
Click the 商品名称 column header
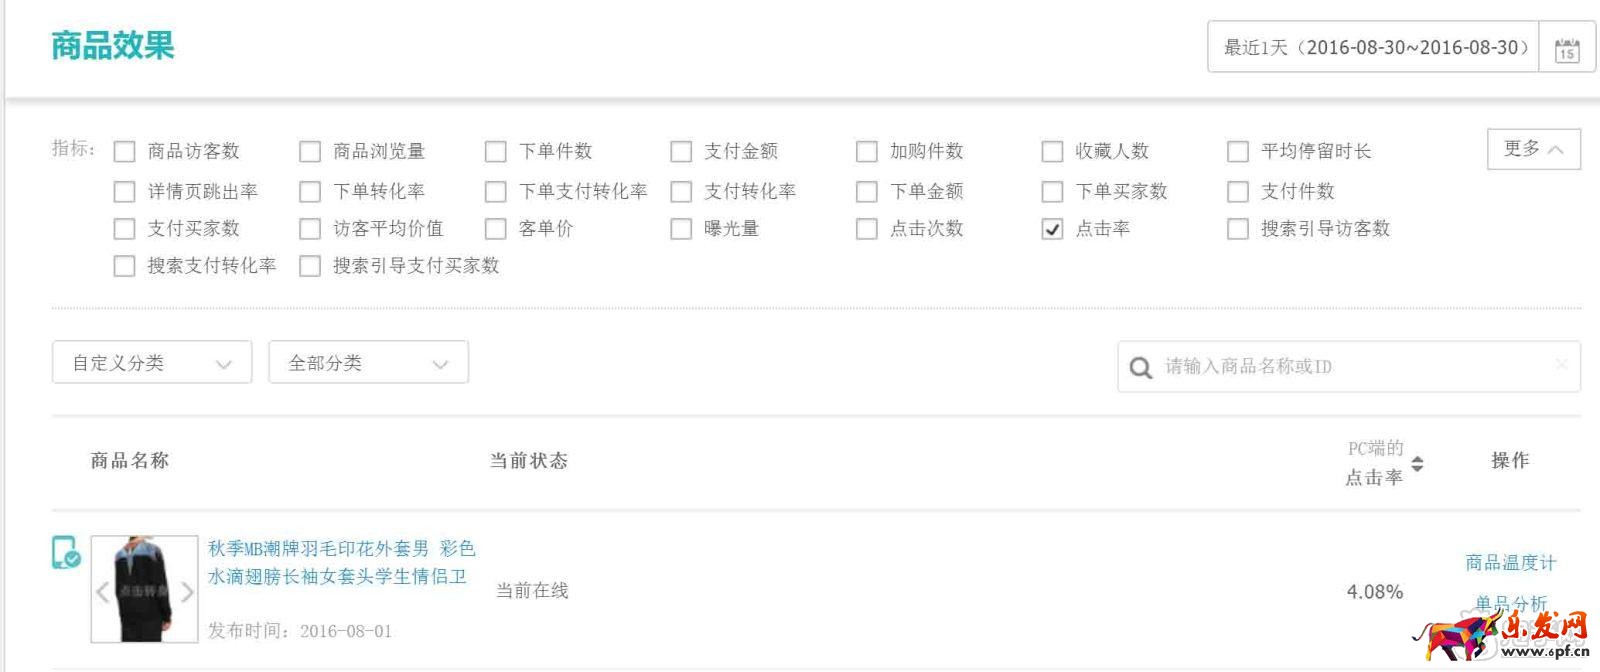pos(130,461)
